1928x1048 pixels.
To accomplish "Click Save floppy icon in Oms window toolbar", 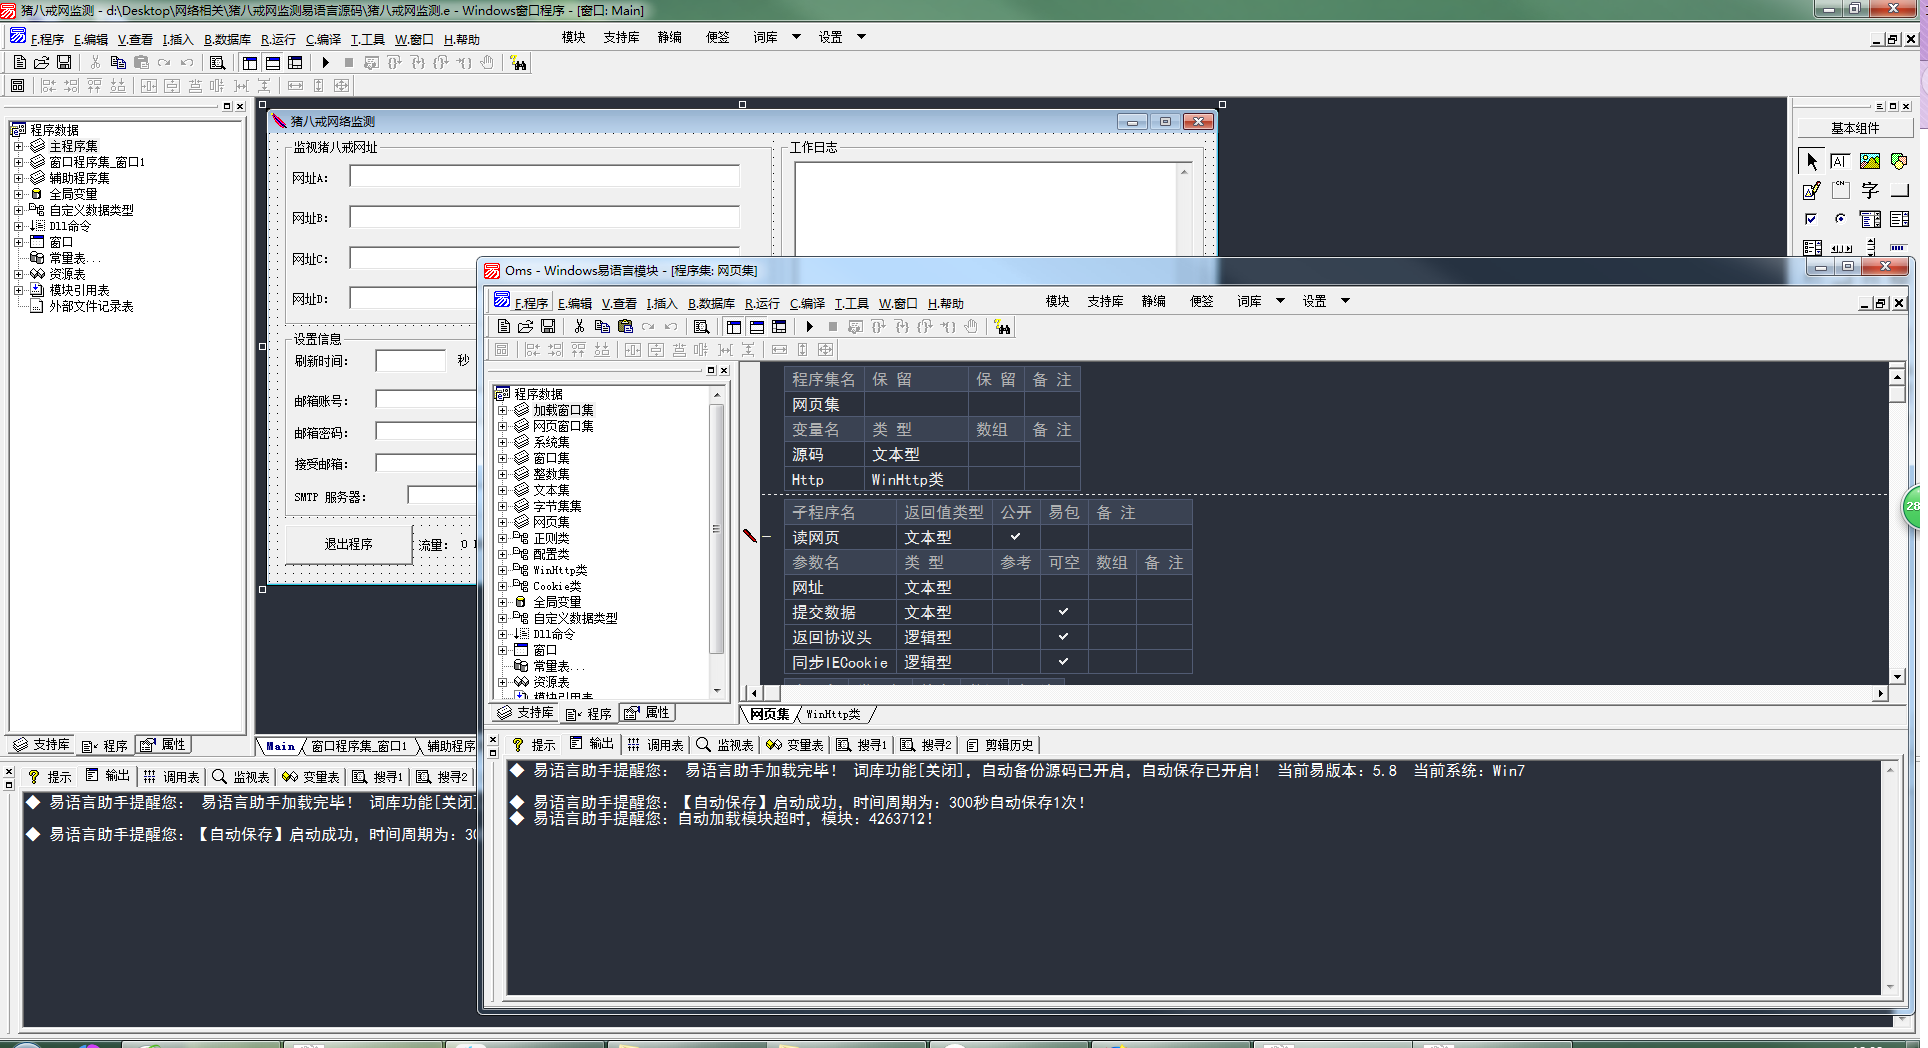I will coord(548,326).
